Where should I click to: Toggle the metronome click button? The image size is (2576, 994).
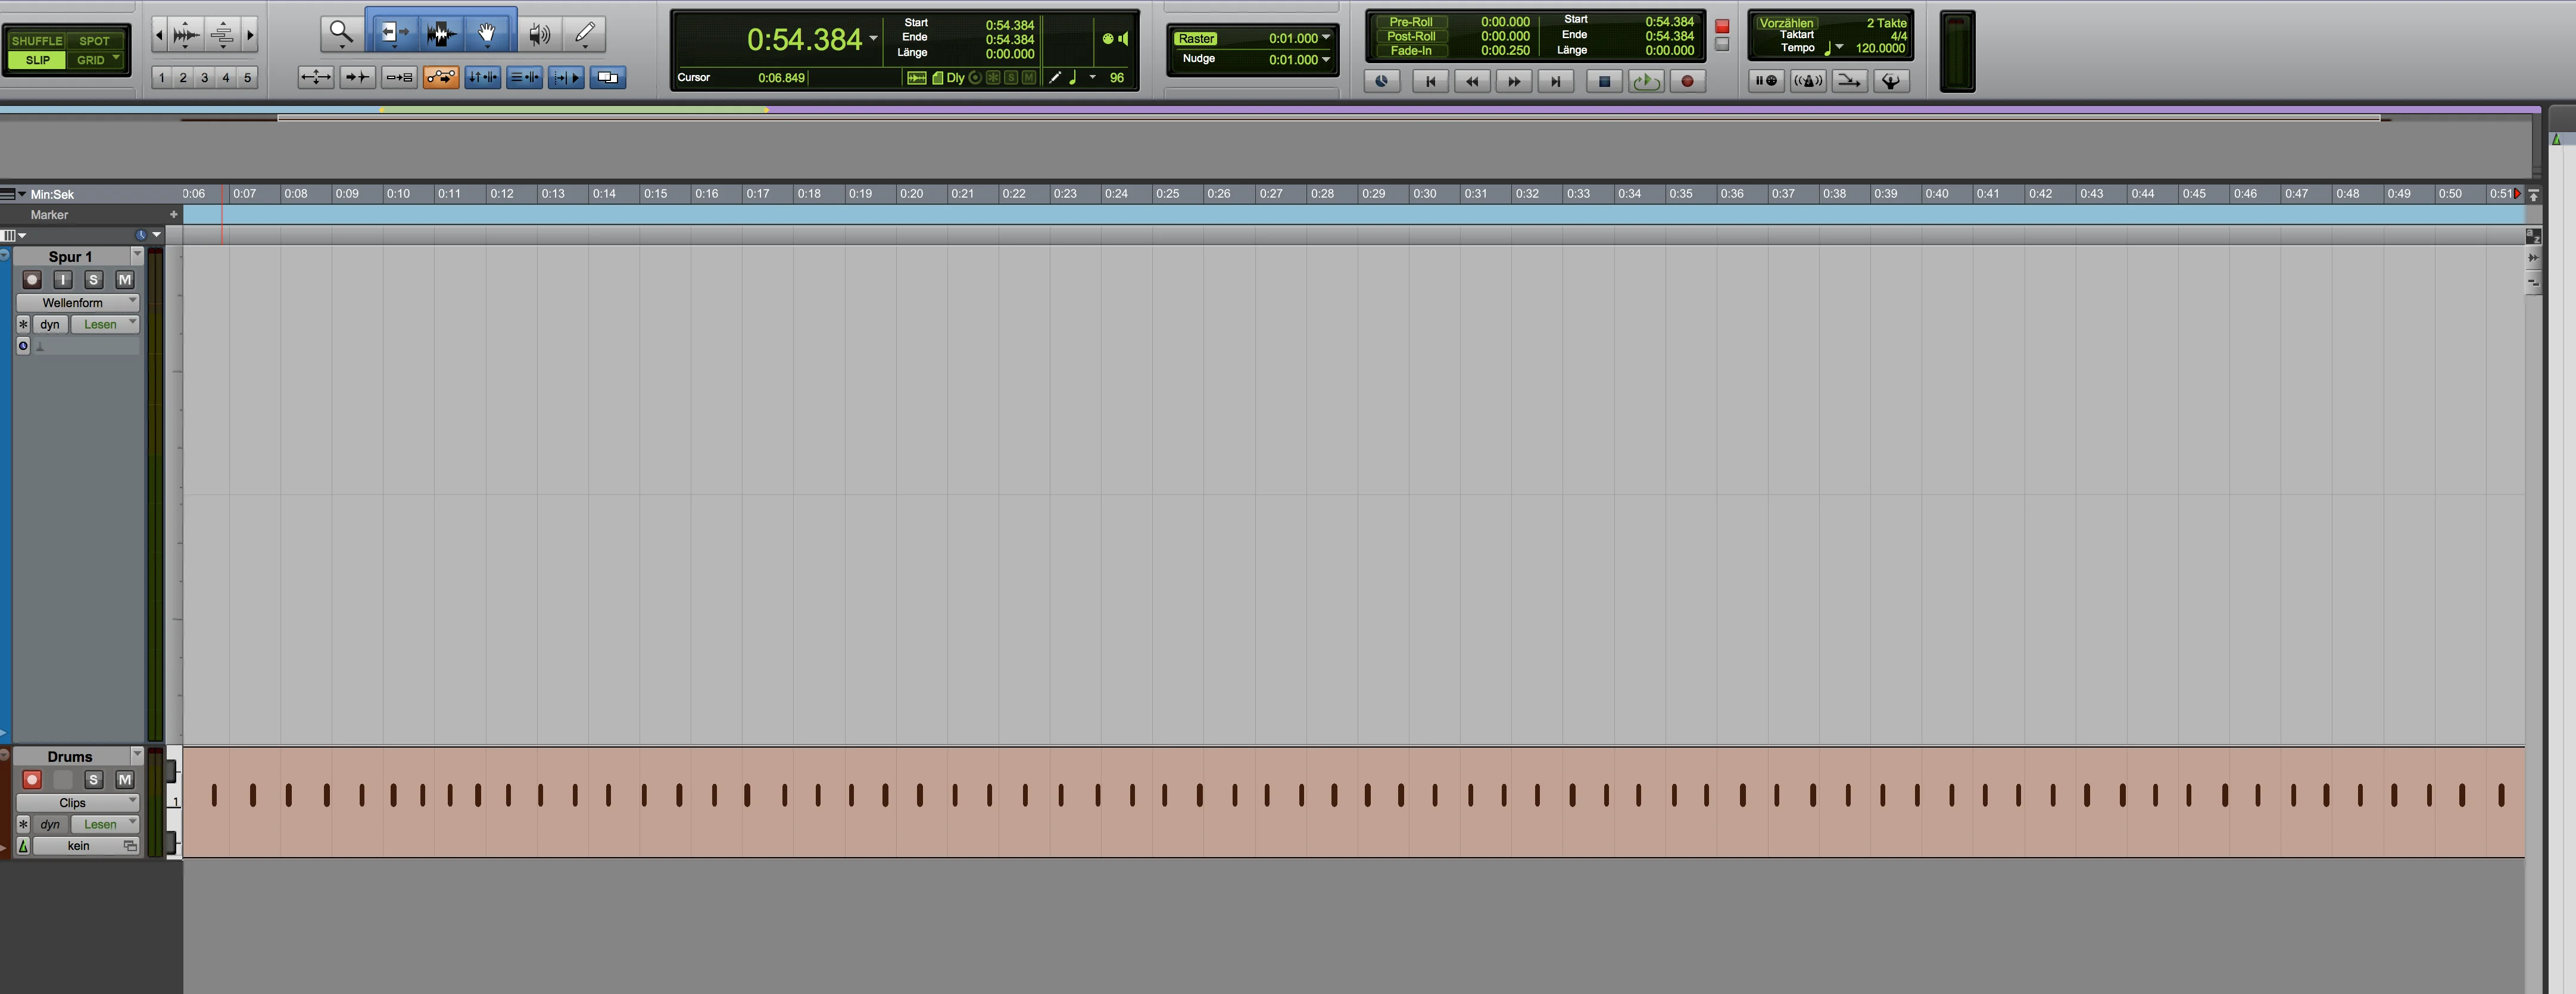click(1807, 81)
